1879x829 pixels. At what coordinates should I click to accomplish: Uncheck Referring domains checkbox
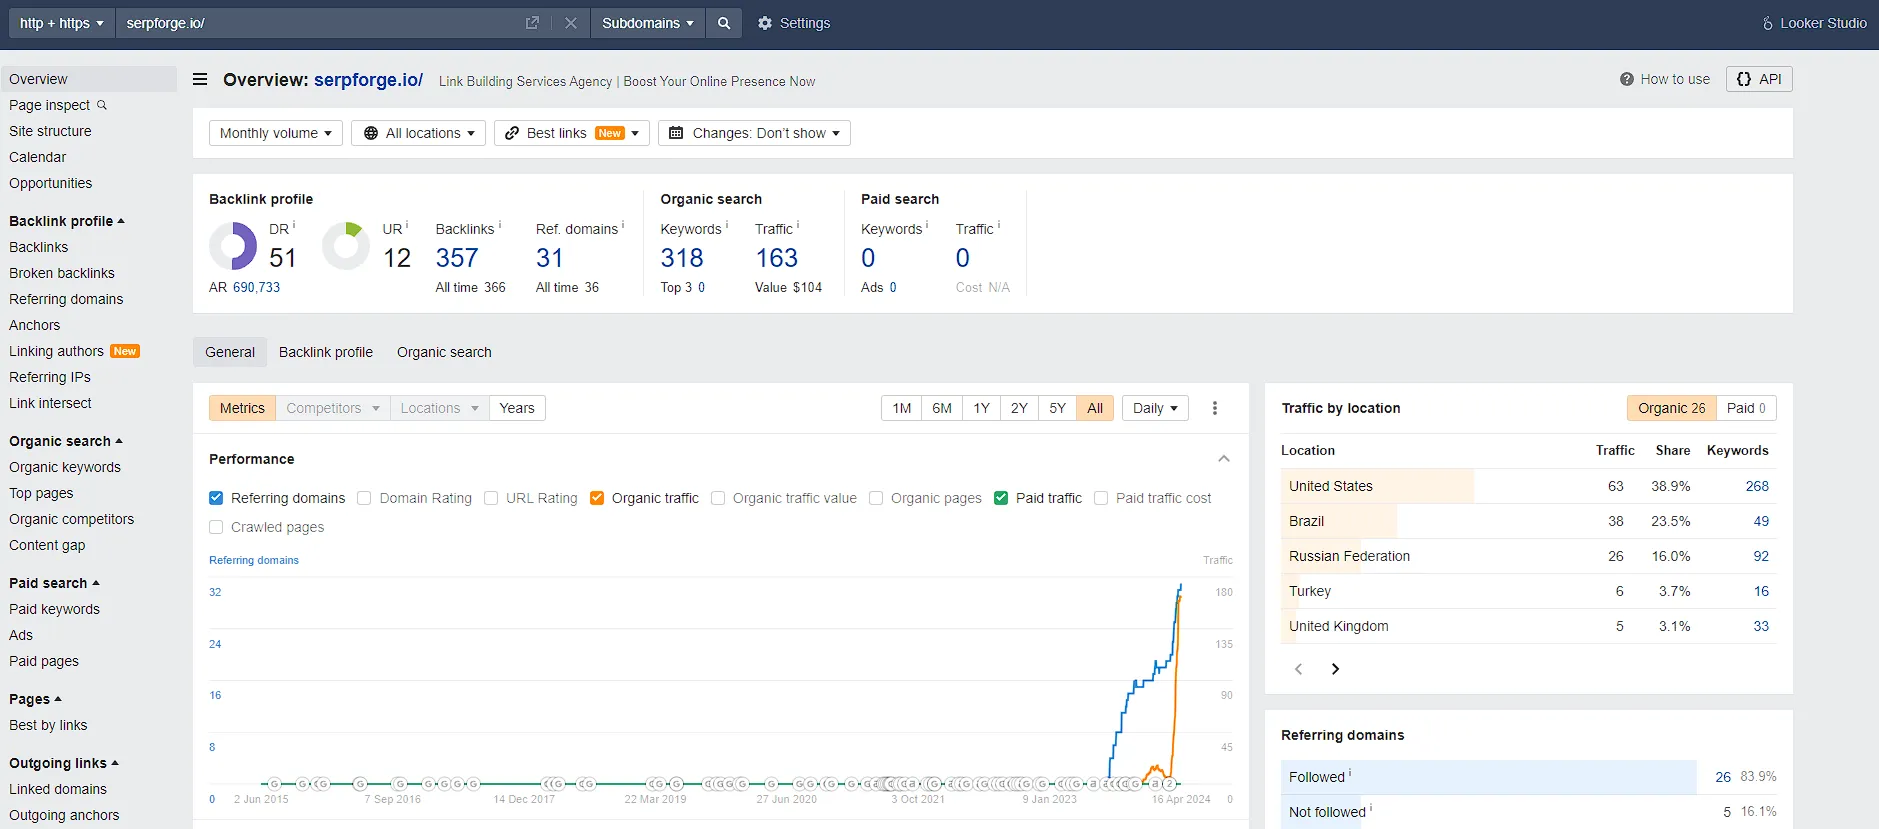[x=216, y=498]
